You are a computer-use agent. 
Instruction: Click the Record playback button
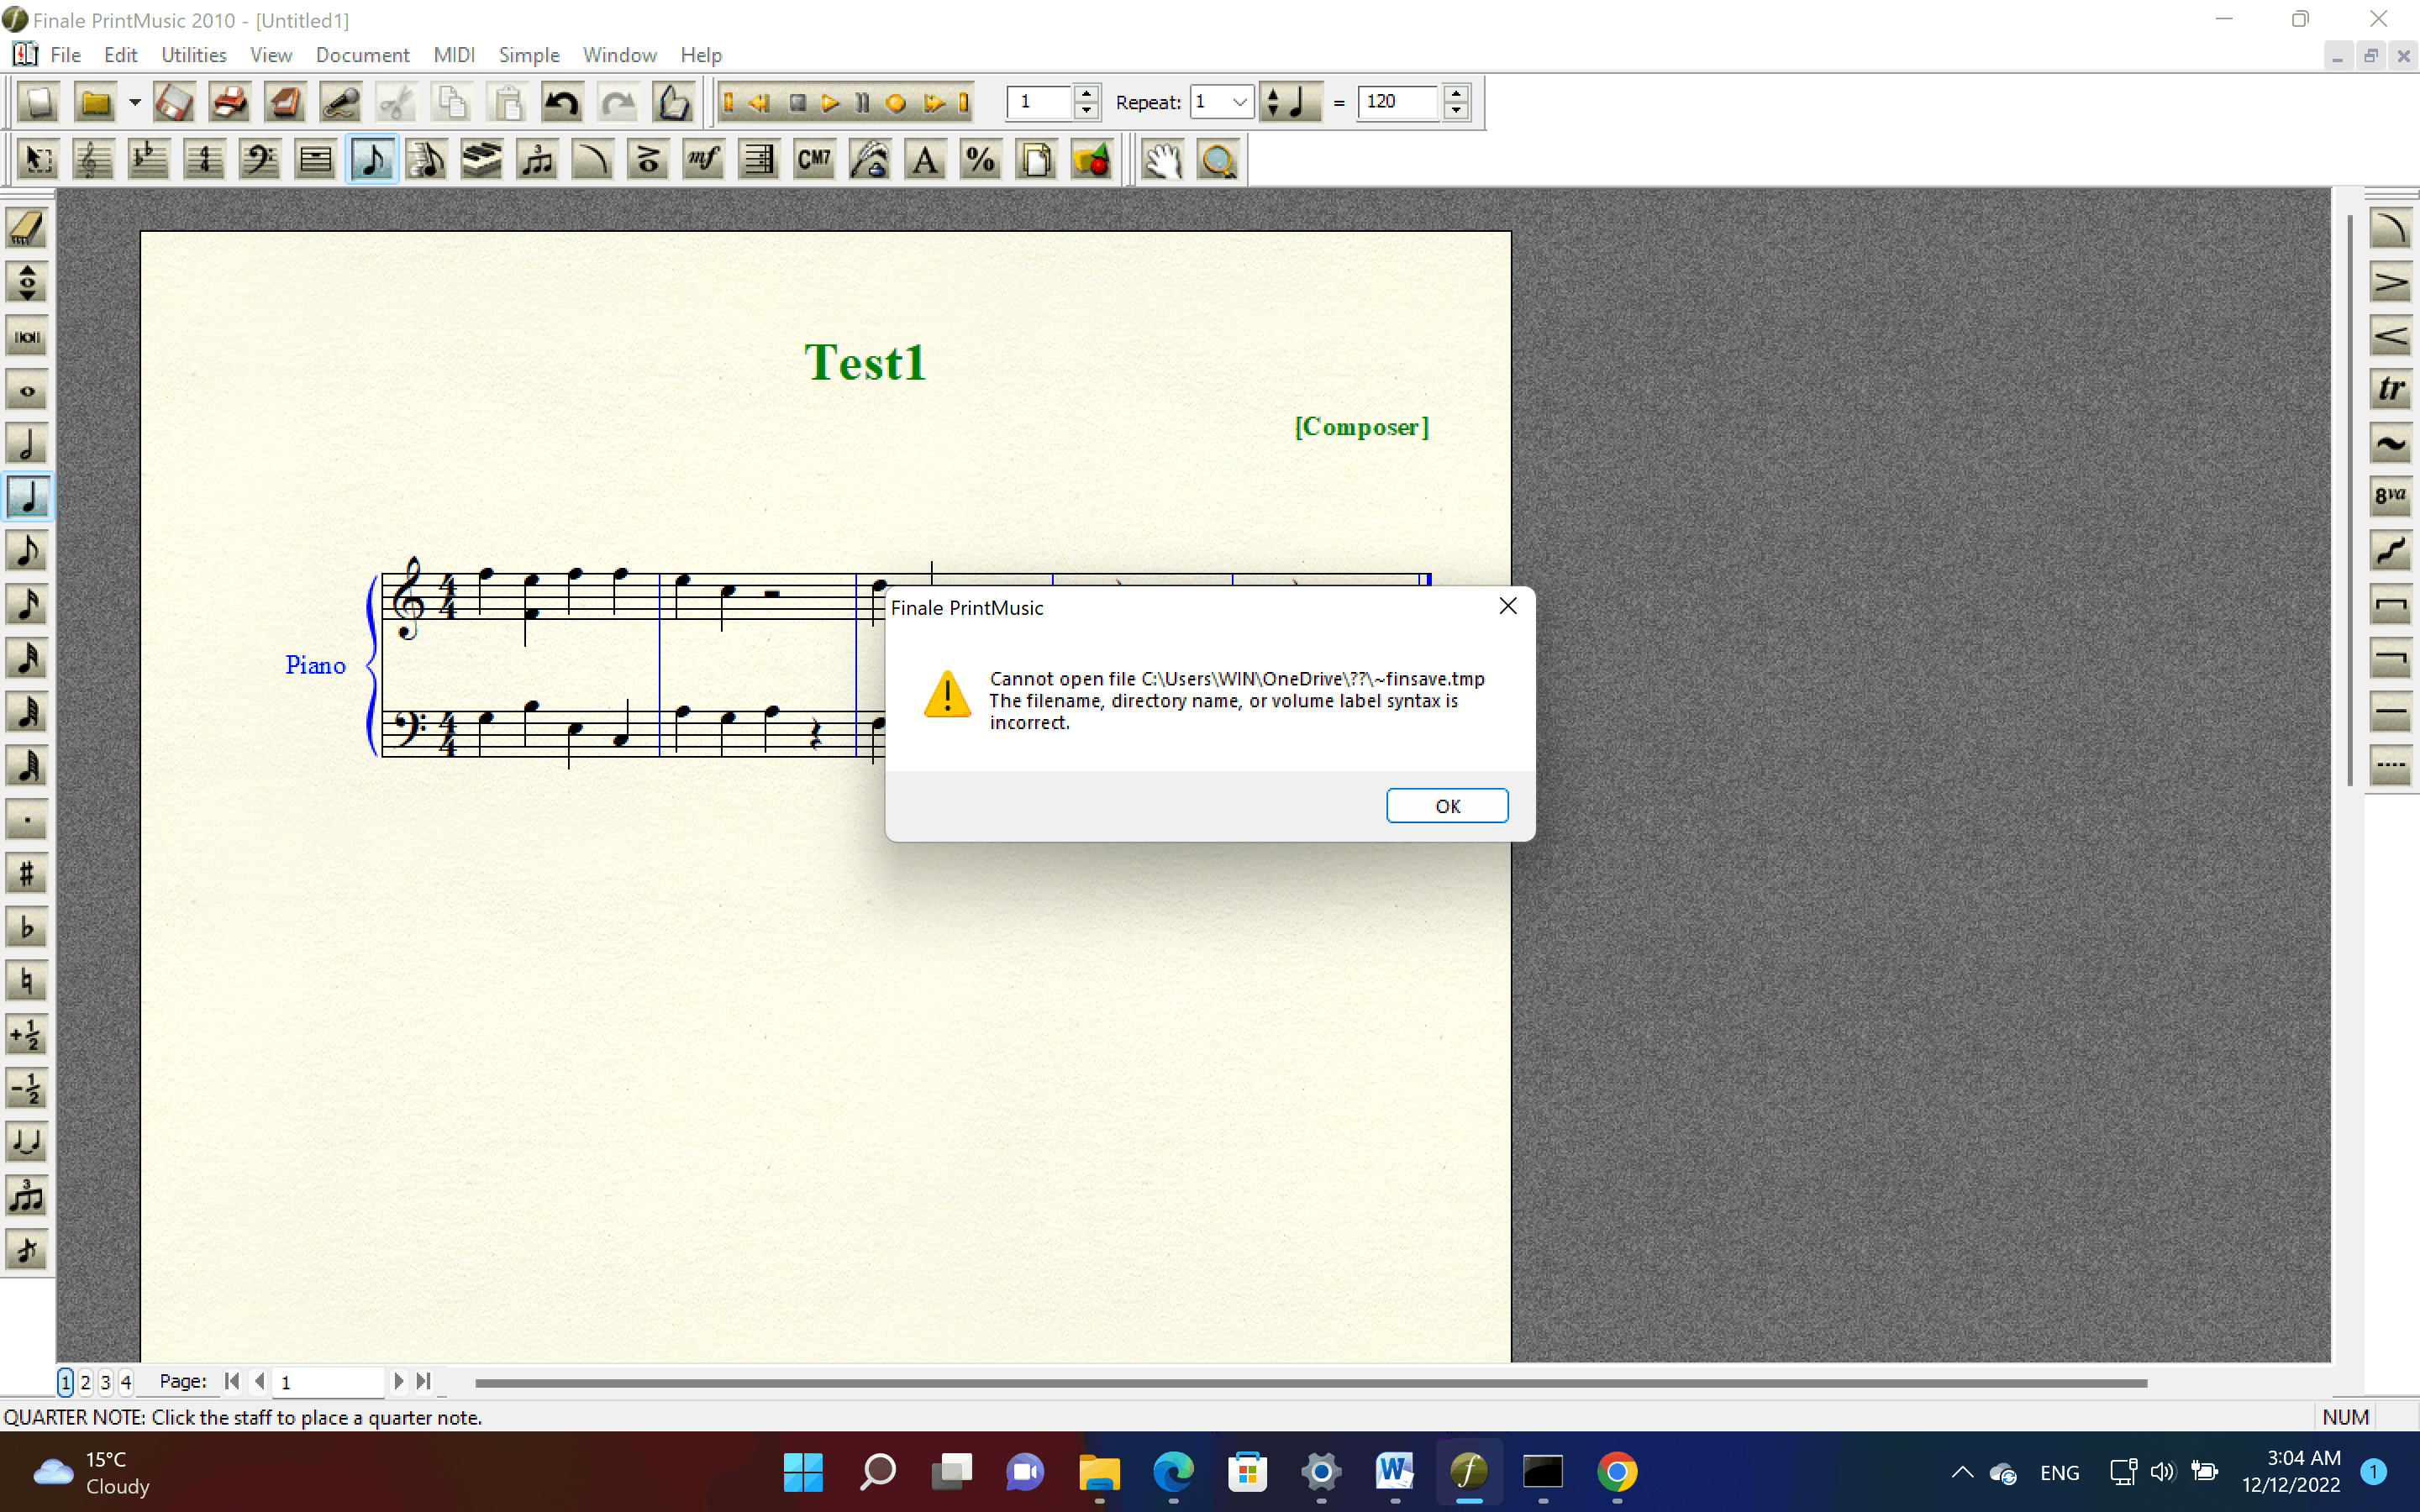pyautogui.click(x=896, y=102)
